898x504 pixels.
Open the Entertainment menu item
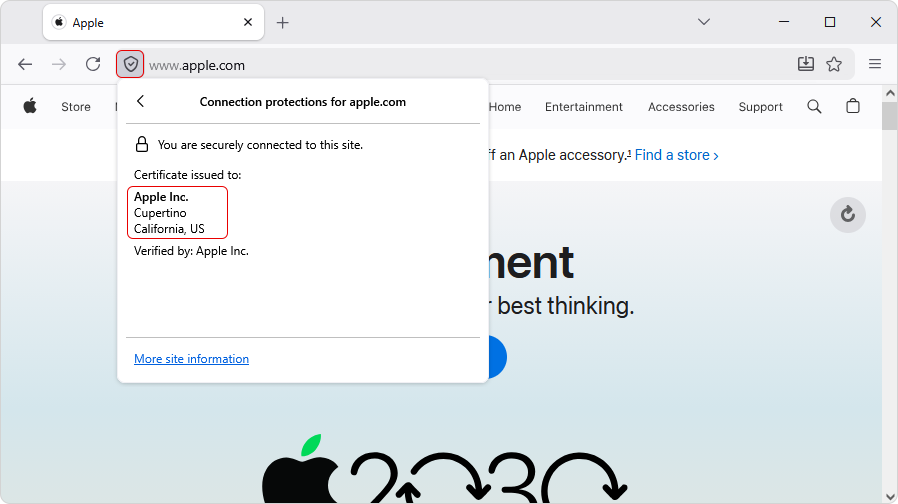(584, 107)
